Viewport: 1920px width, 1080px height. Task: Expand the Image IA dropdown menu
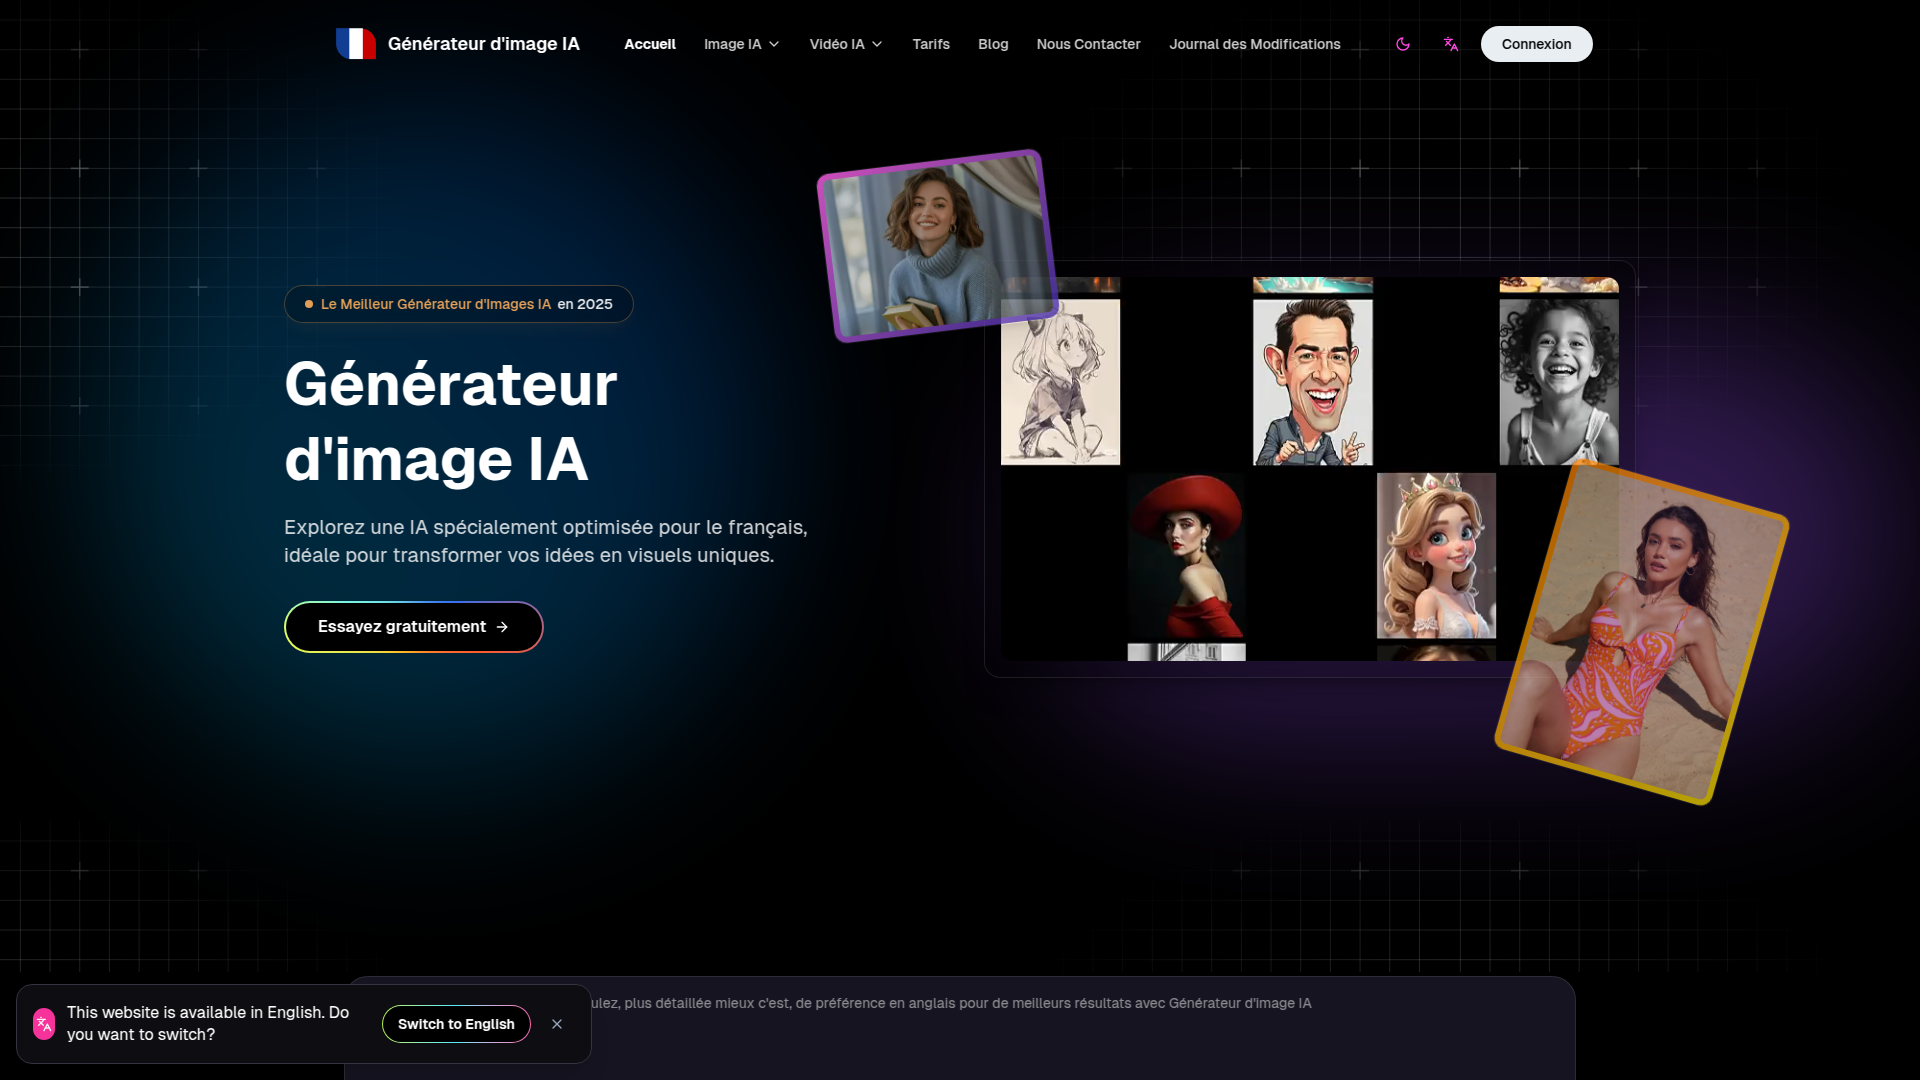[x=741, y=44]
